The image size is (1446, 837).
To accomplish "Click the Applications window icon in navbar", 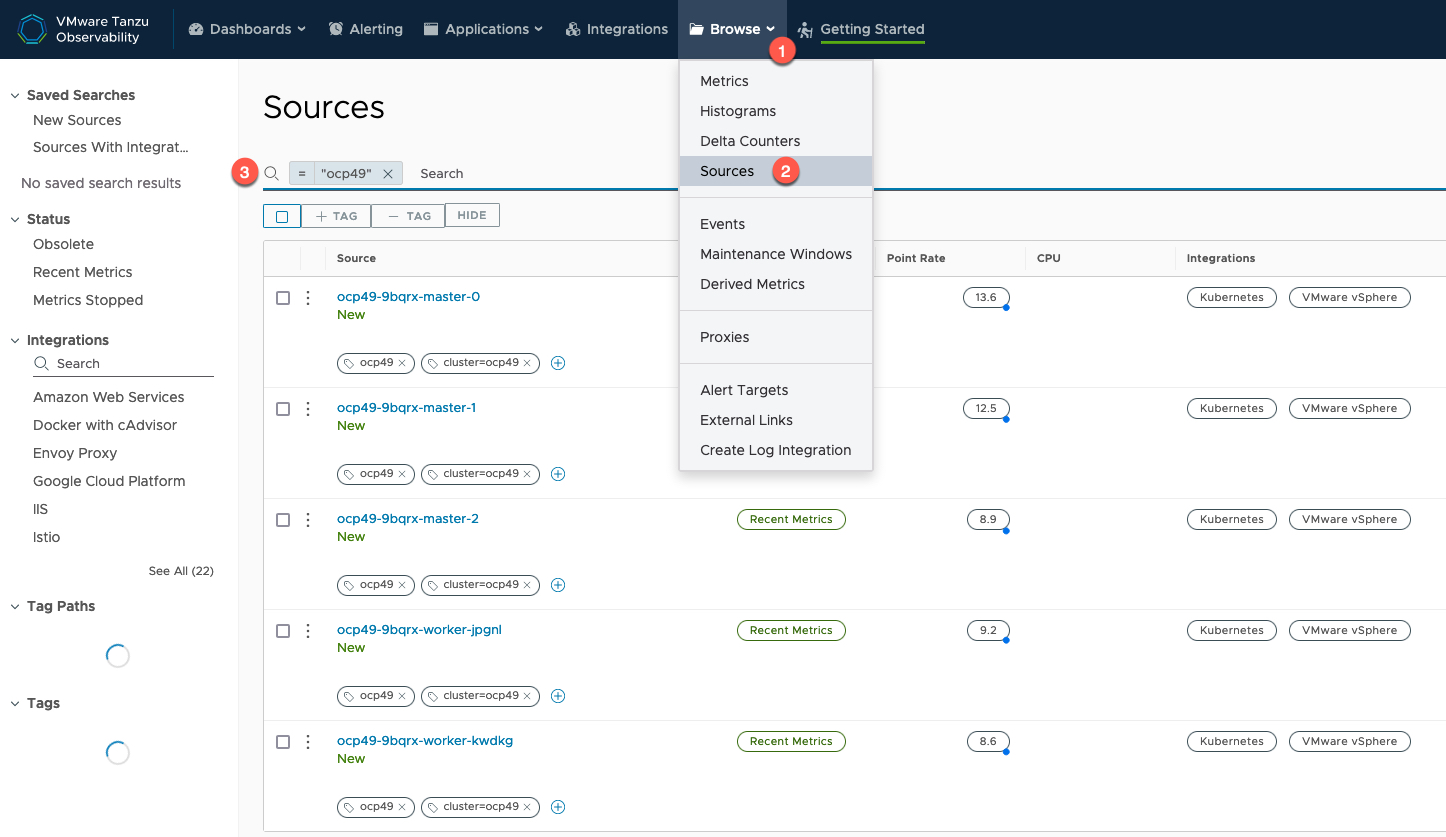I will [x=431, y=29].
